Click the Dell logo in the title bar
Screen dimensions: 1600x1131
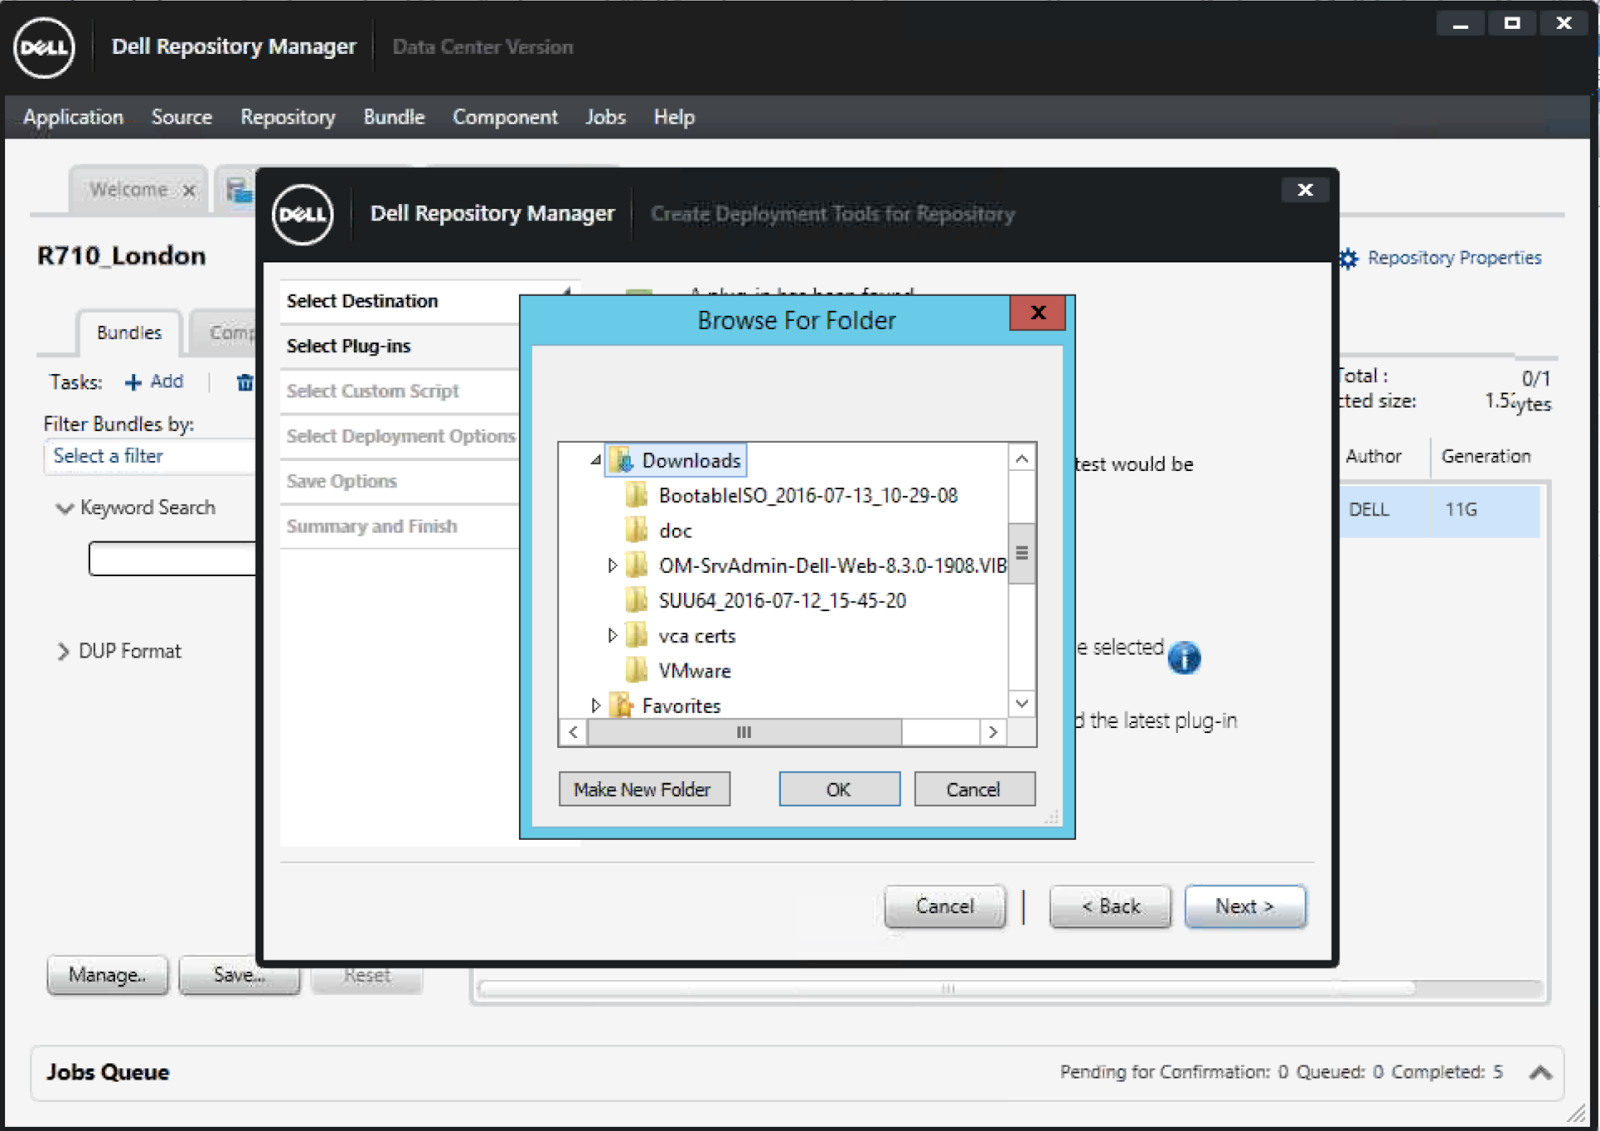tap(44, 46)
